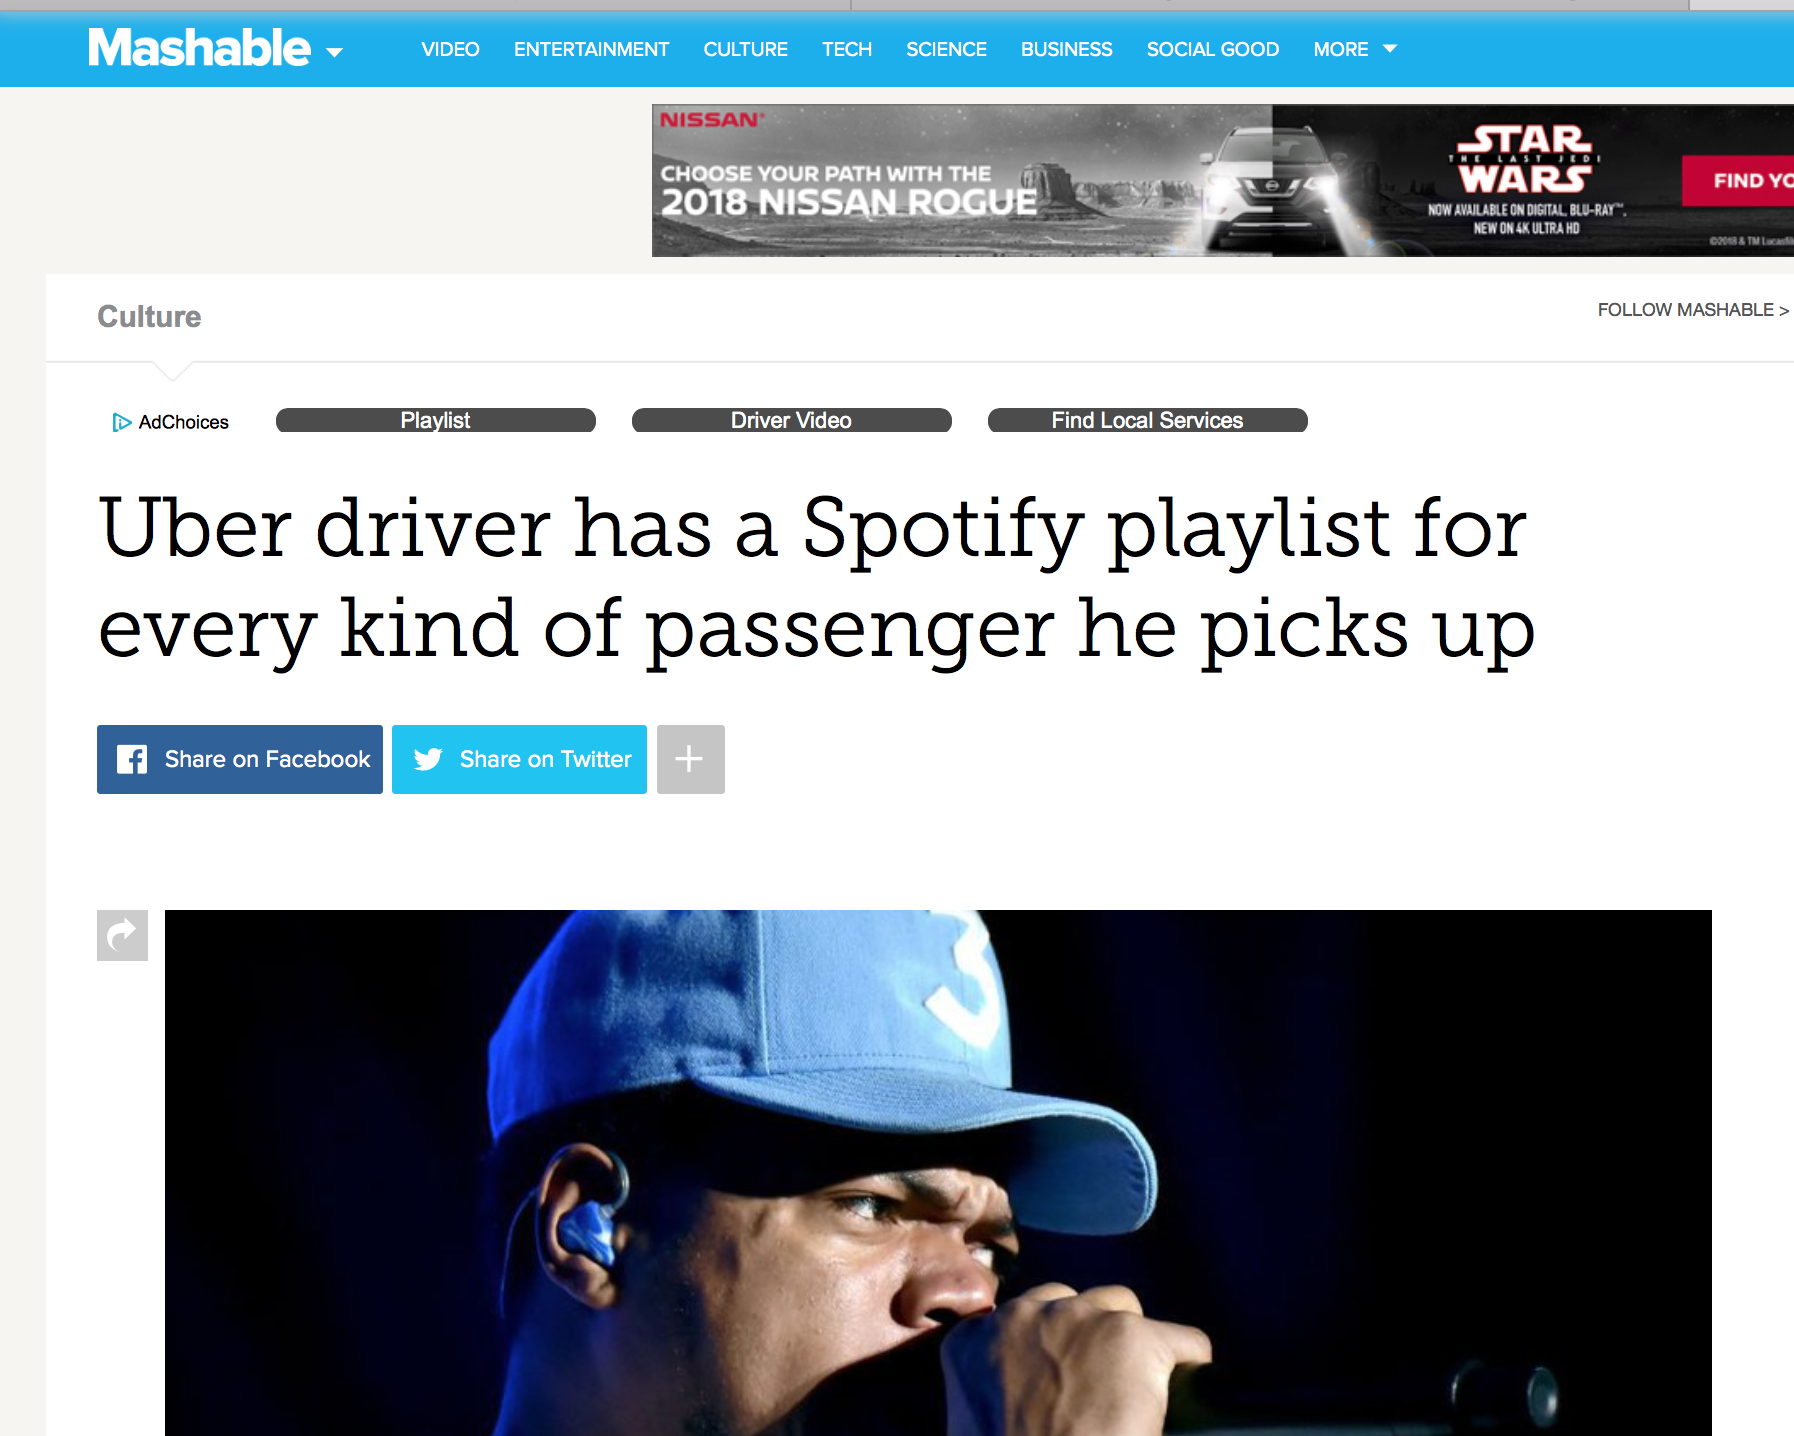Screen dimensions: 1794x1436
Task: Select the SOCIAL GOOD menu item
Action: (x=1212, y=49)
